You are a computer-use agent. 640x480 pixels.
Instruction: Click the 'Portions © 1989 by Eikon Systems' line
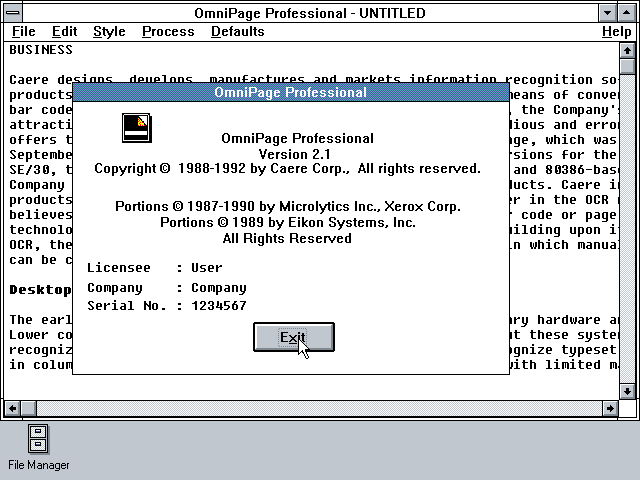288,222
